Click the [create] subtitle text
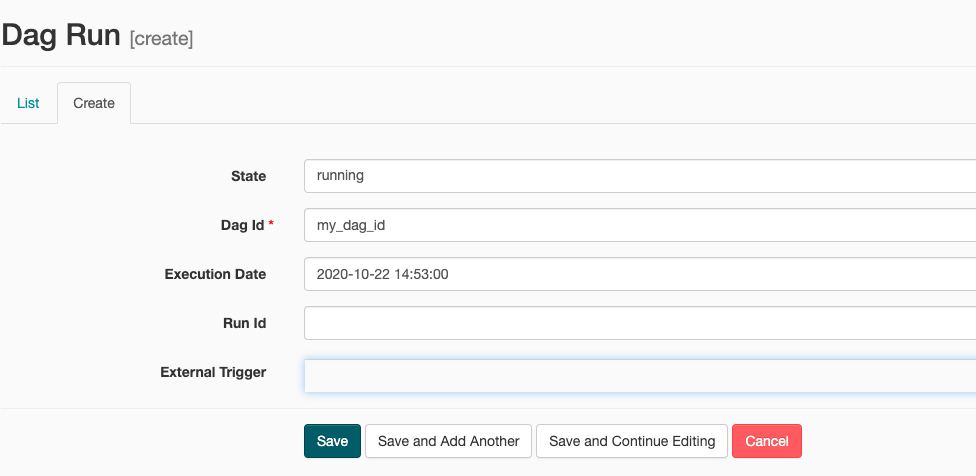 click(x=161, y=39)
